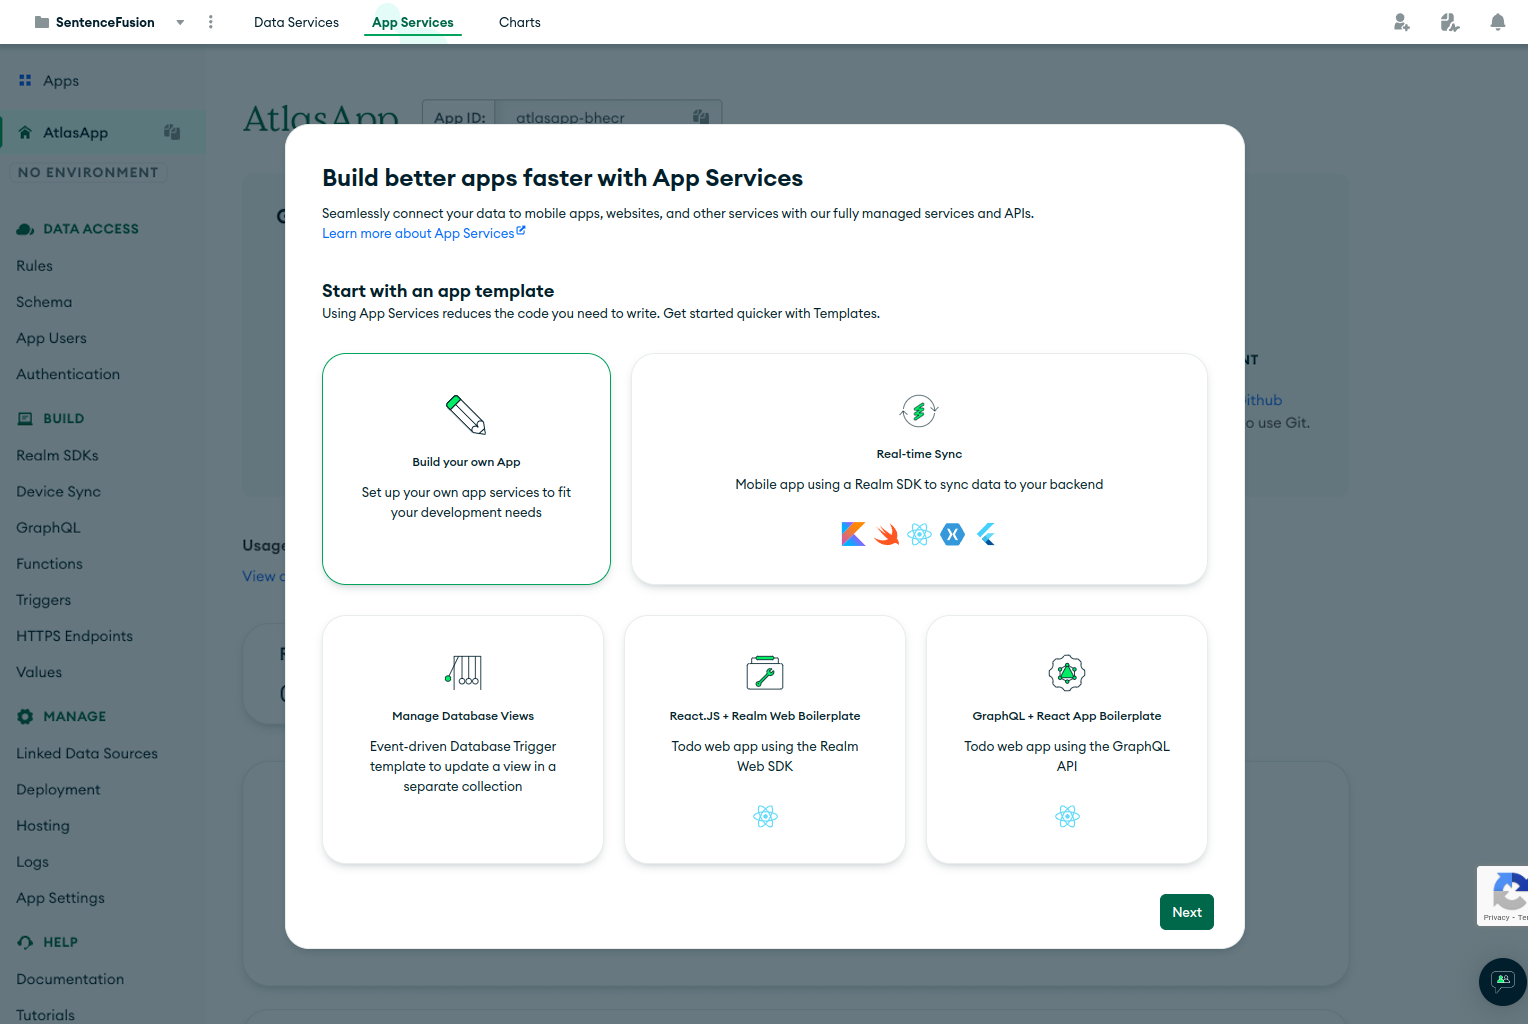Go to App Users

pyautogui.click(x=51, y=338)
